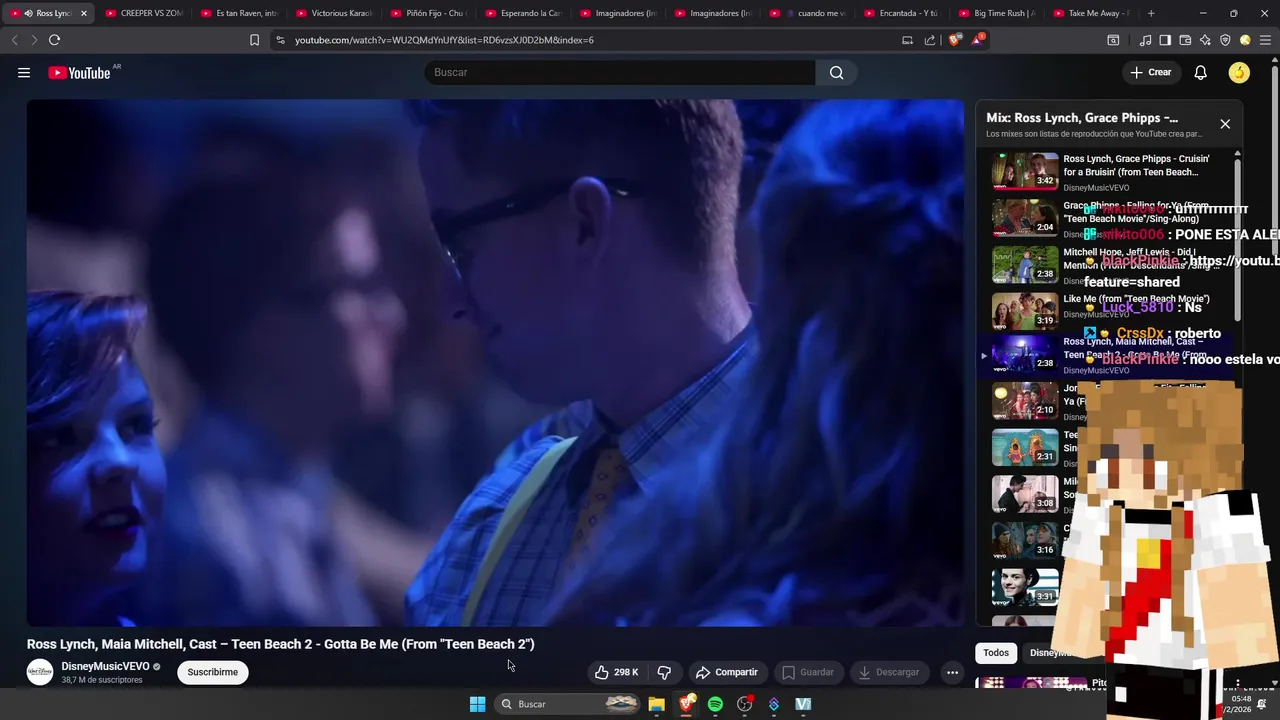The image size is (1280, 720).
Task: Go back in browser history
Action: [x=14, y=40]
